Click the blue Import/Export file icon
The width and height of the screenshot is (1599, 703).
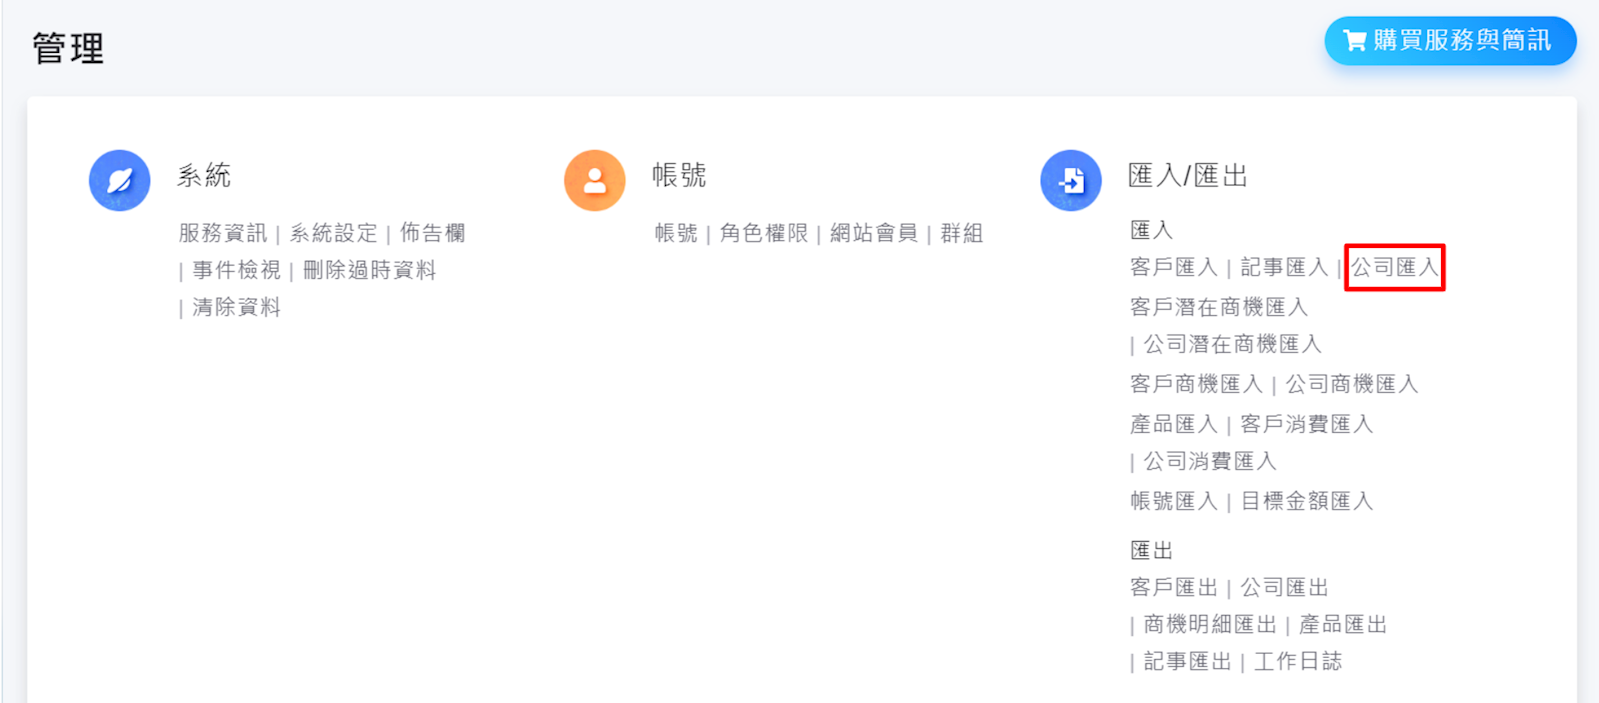1071,180
